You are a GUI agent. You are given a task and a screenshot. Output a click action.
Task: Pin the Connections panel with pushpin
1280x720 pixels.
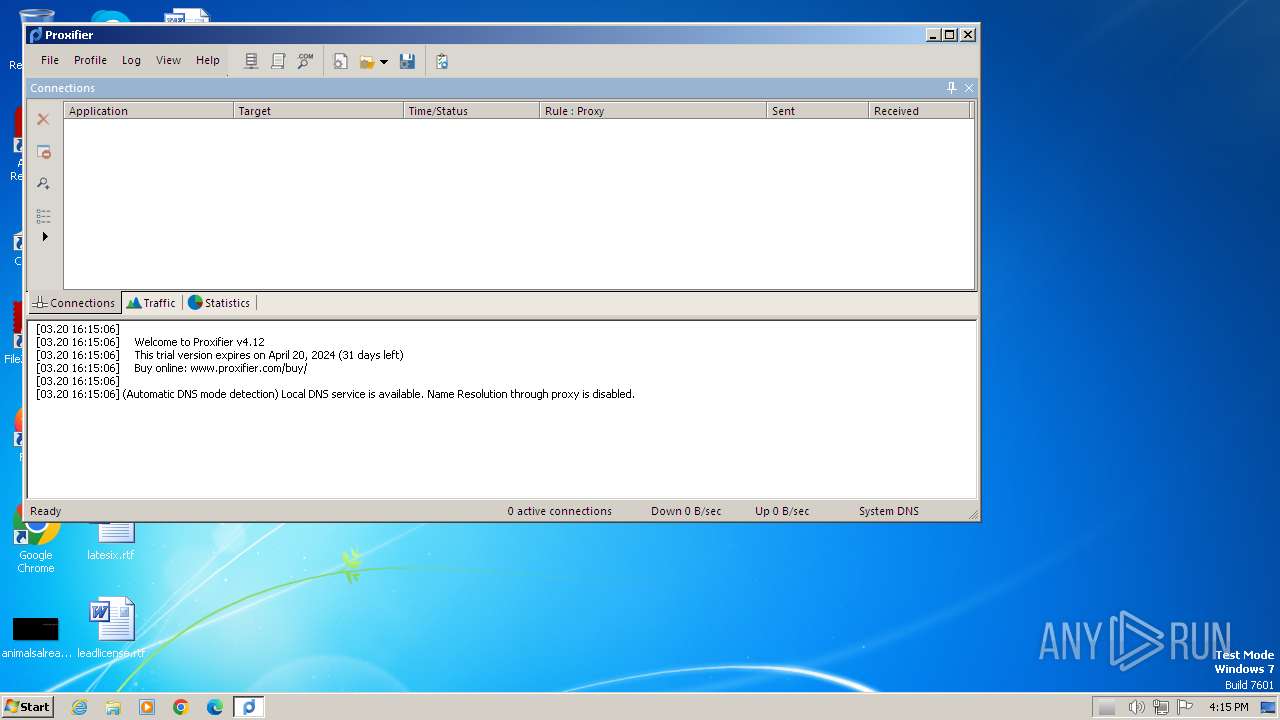click(951, 88)
